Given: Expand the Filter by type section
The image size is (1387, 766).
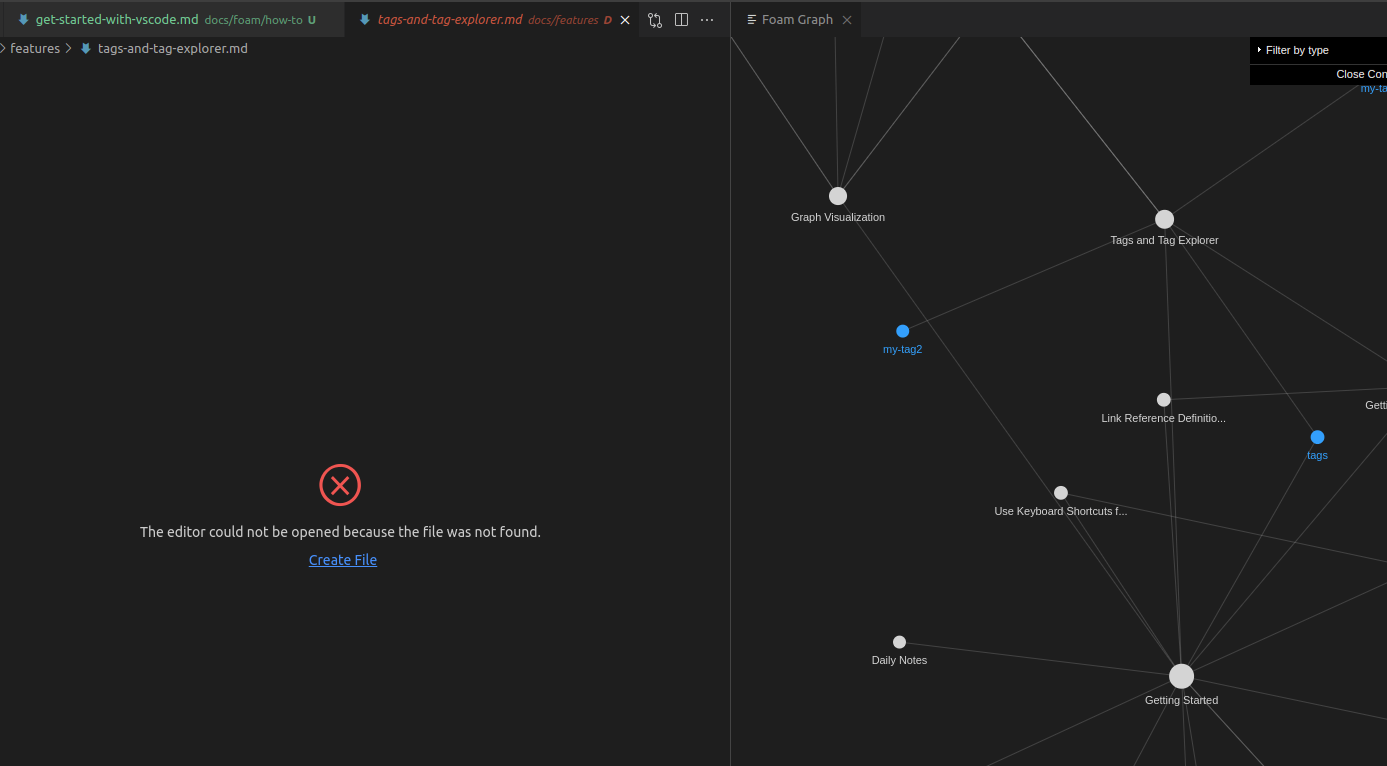Looking at the screenshot, I should tap(1295, 49).
